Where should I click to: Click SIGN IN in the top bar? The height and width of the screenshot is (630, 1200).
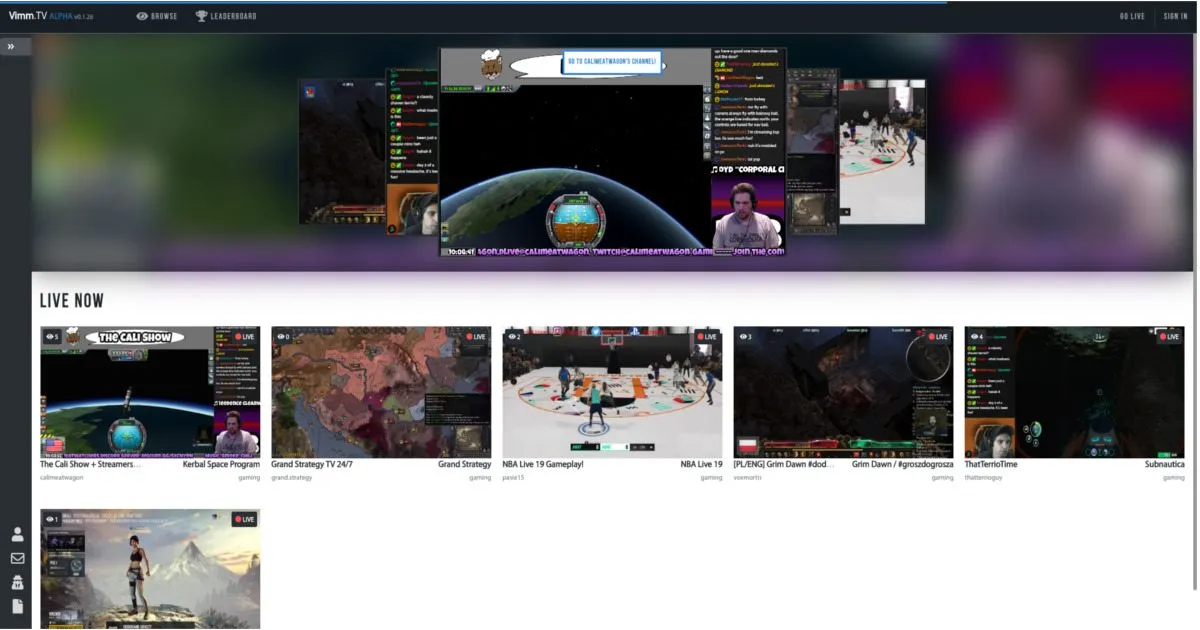click(1175, 16)
